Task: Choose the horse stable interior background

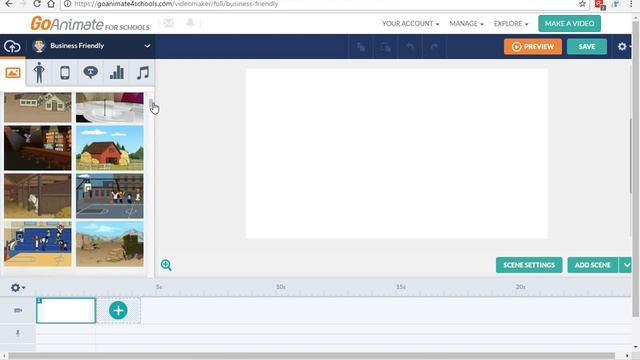Action: [x=38, y=196]
